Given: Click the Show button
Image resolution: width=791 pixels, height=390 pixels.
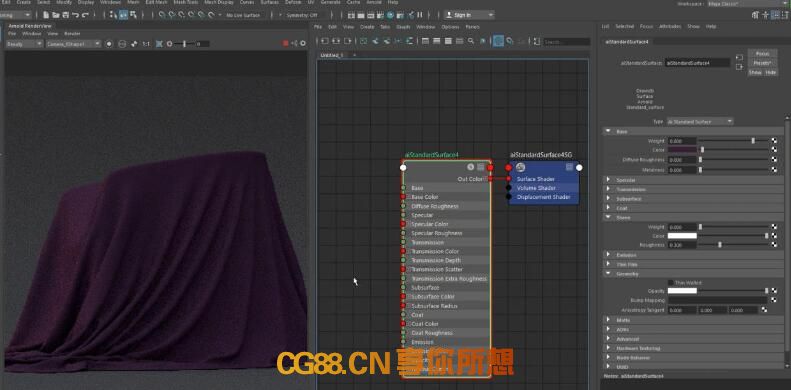Looking at the screenshot, I should click(755, 73).
